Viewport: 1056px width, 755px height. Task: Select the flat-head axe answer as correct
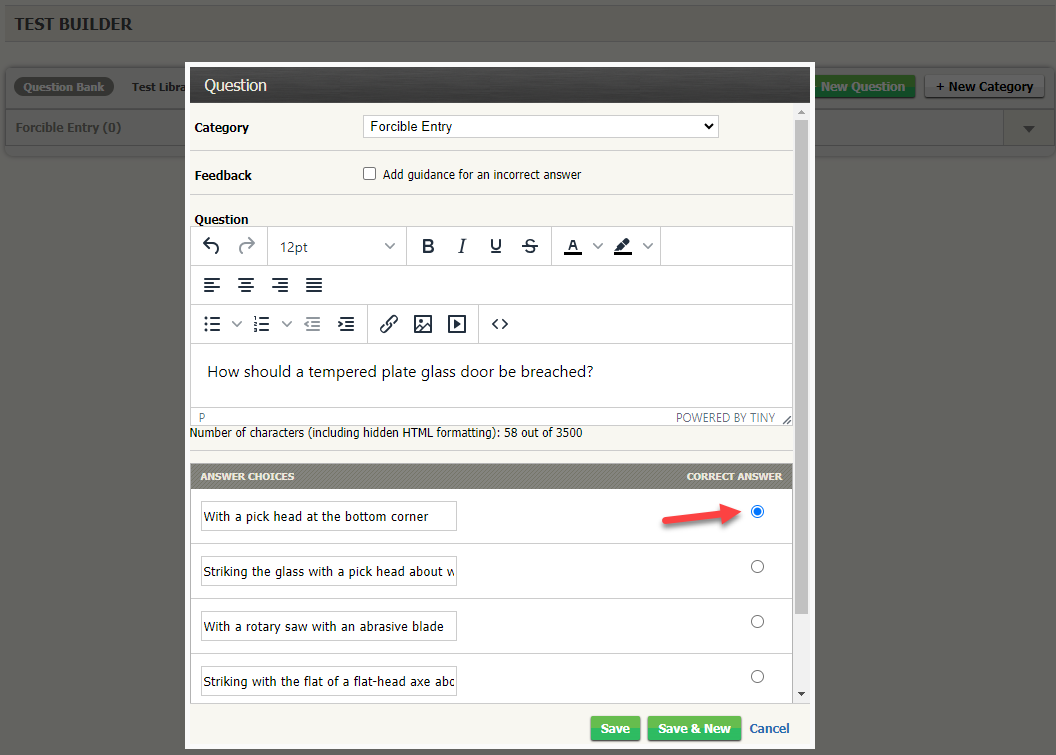click(x=757, y=676)
